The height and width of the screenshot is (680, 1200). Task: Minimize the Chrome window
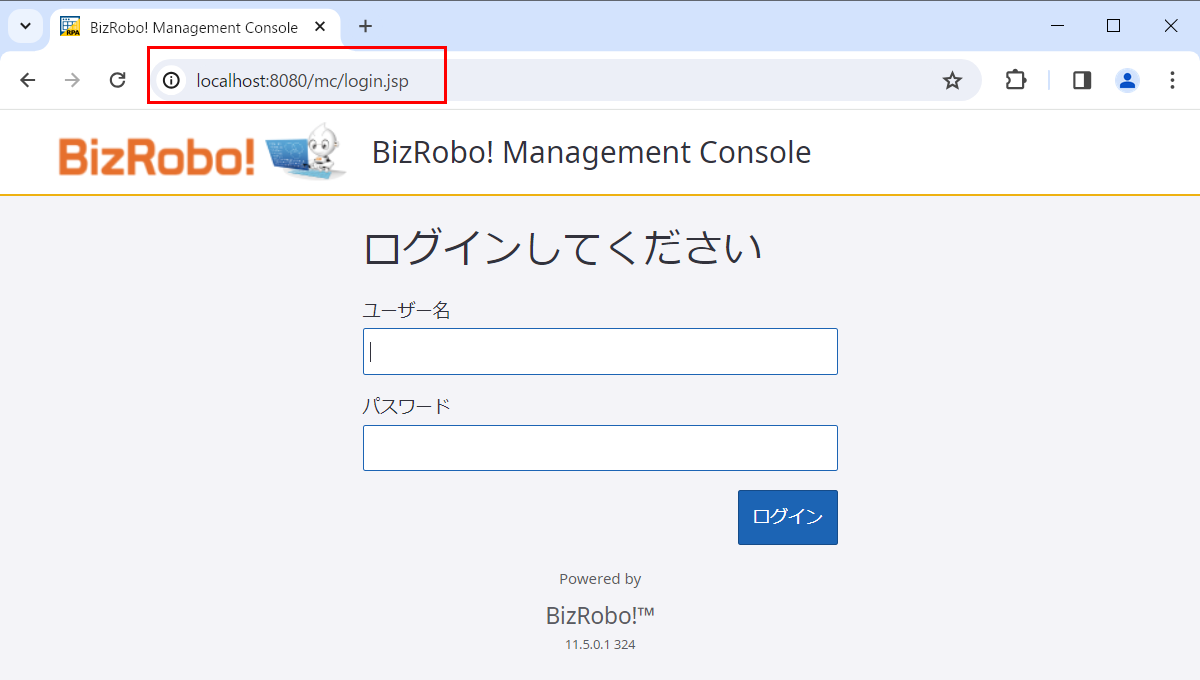point(1056,26)
